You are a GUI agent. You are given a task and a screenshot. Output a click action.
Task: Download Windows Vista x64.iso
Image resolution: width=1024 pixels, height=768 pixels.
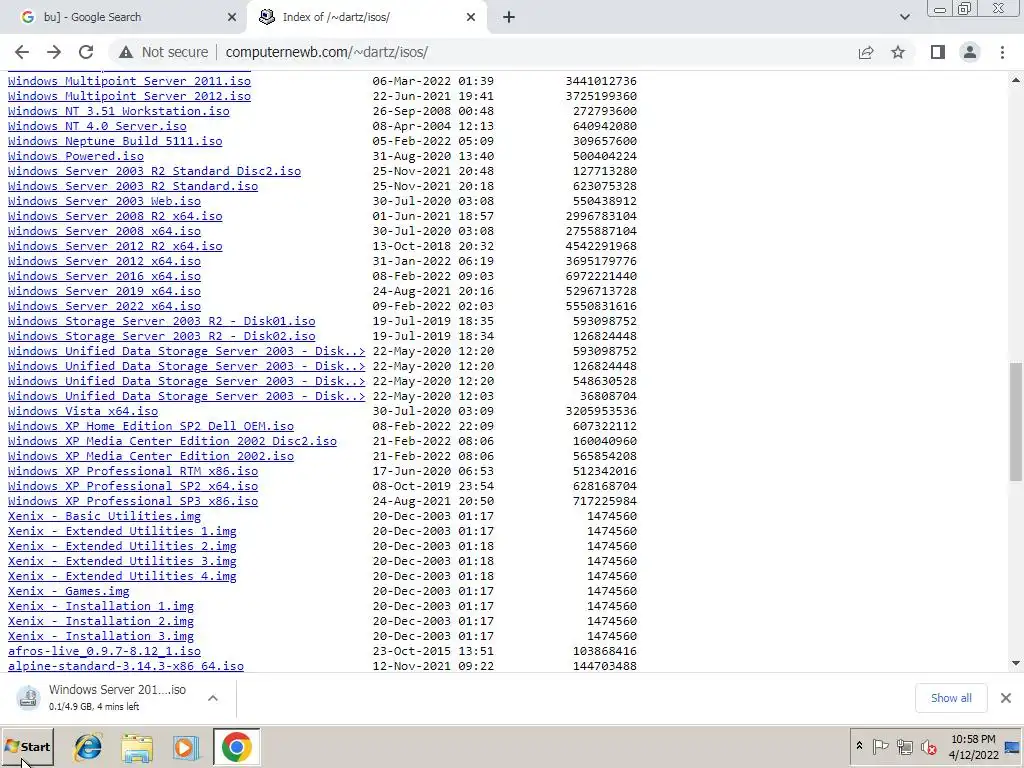83,411
